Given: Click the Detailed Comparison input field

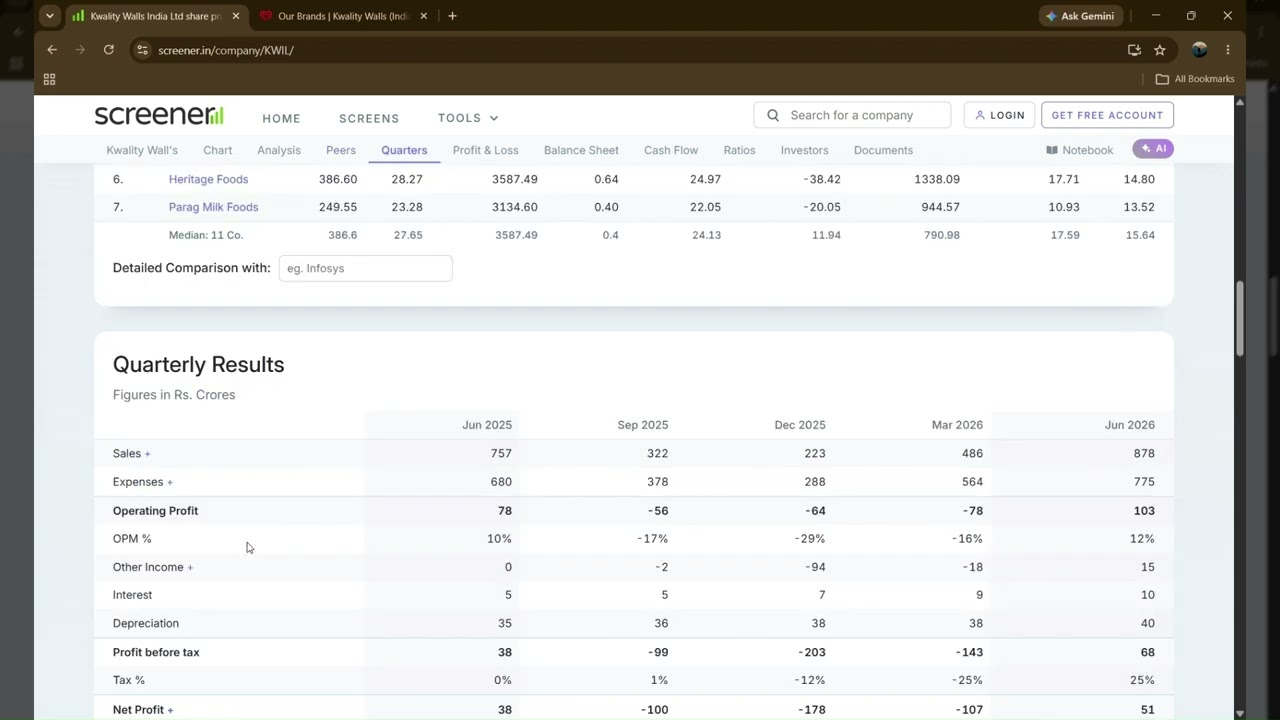Looking at the screenshot, I should tap(365, 268).
